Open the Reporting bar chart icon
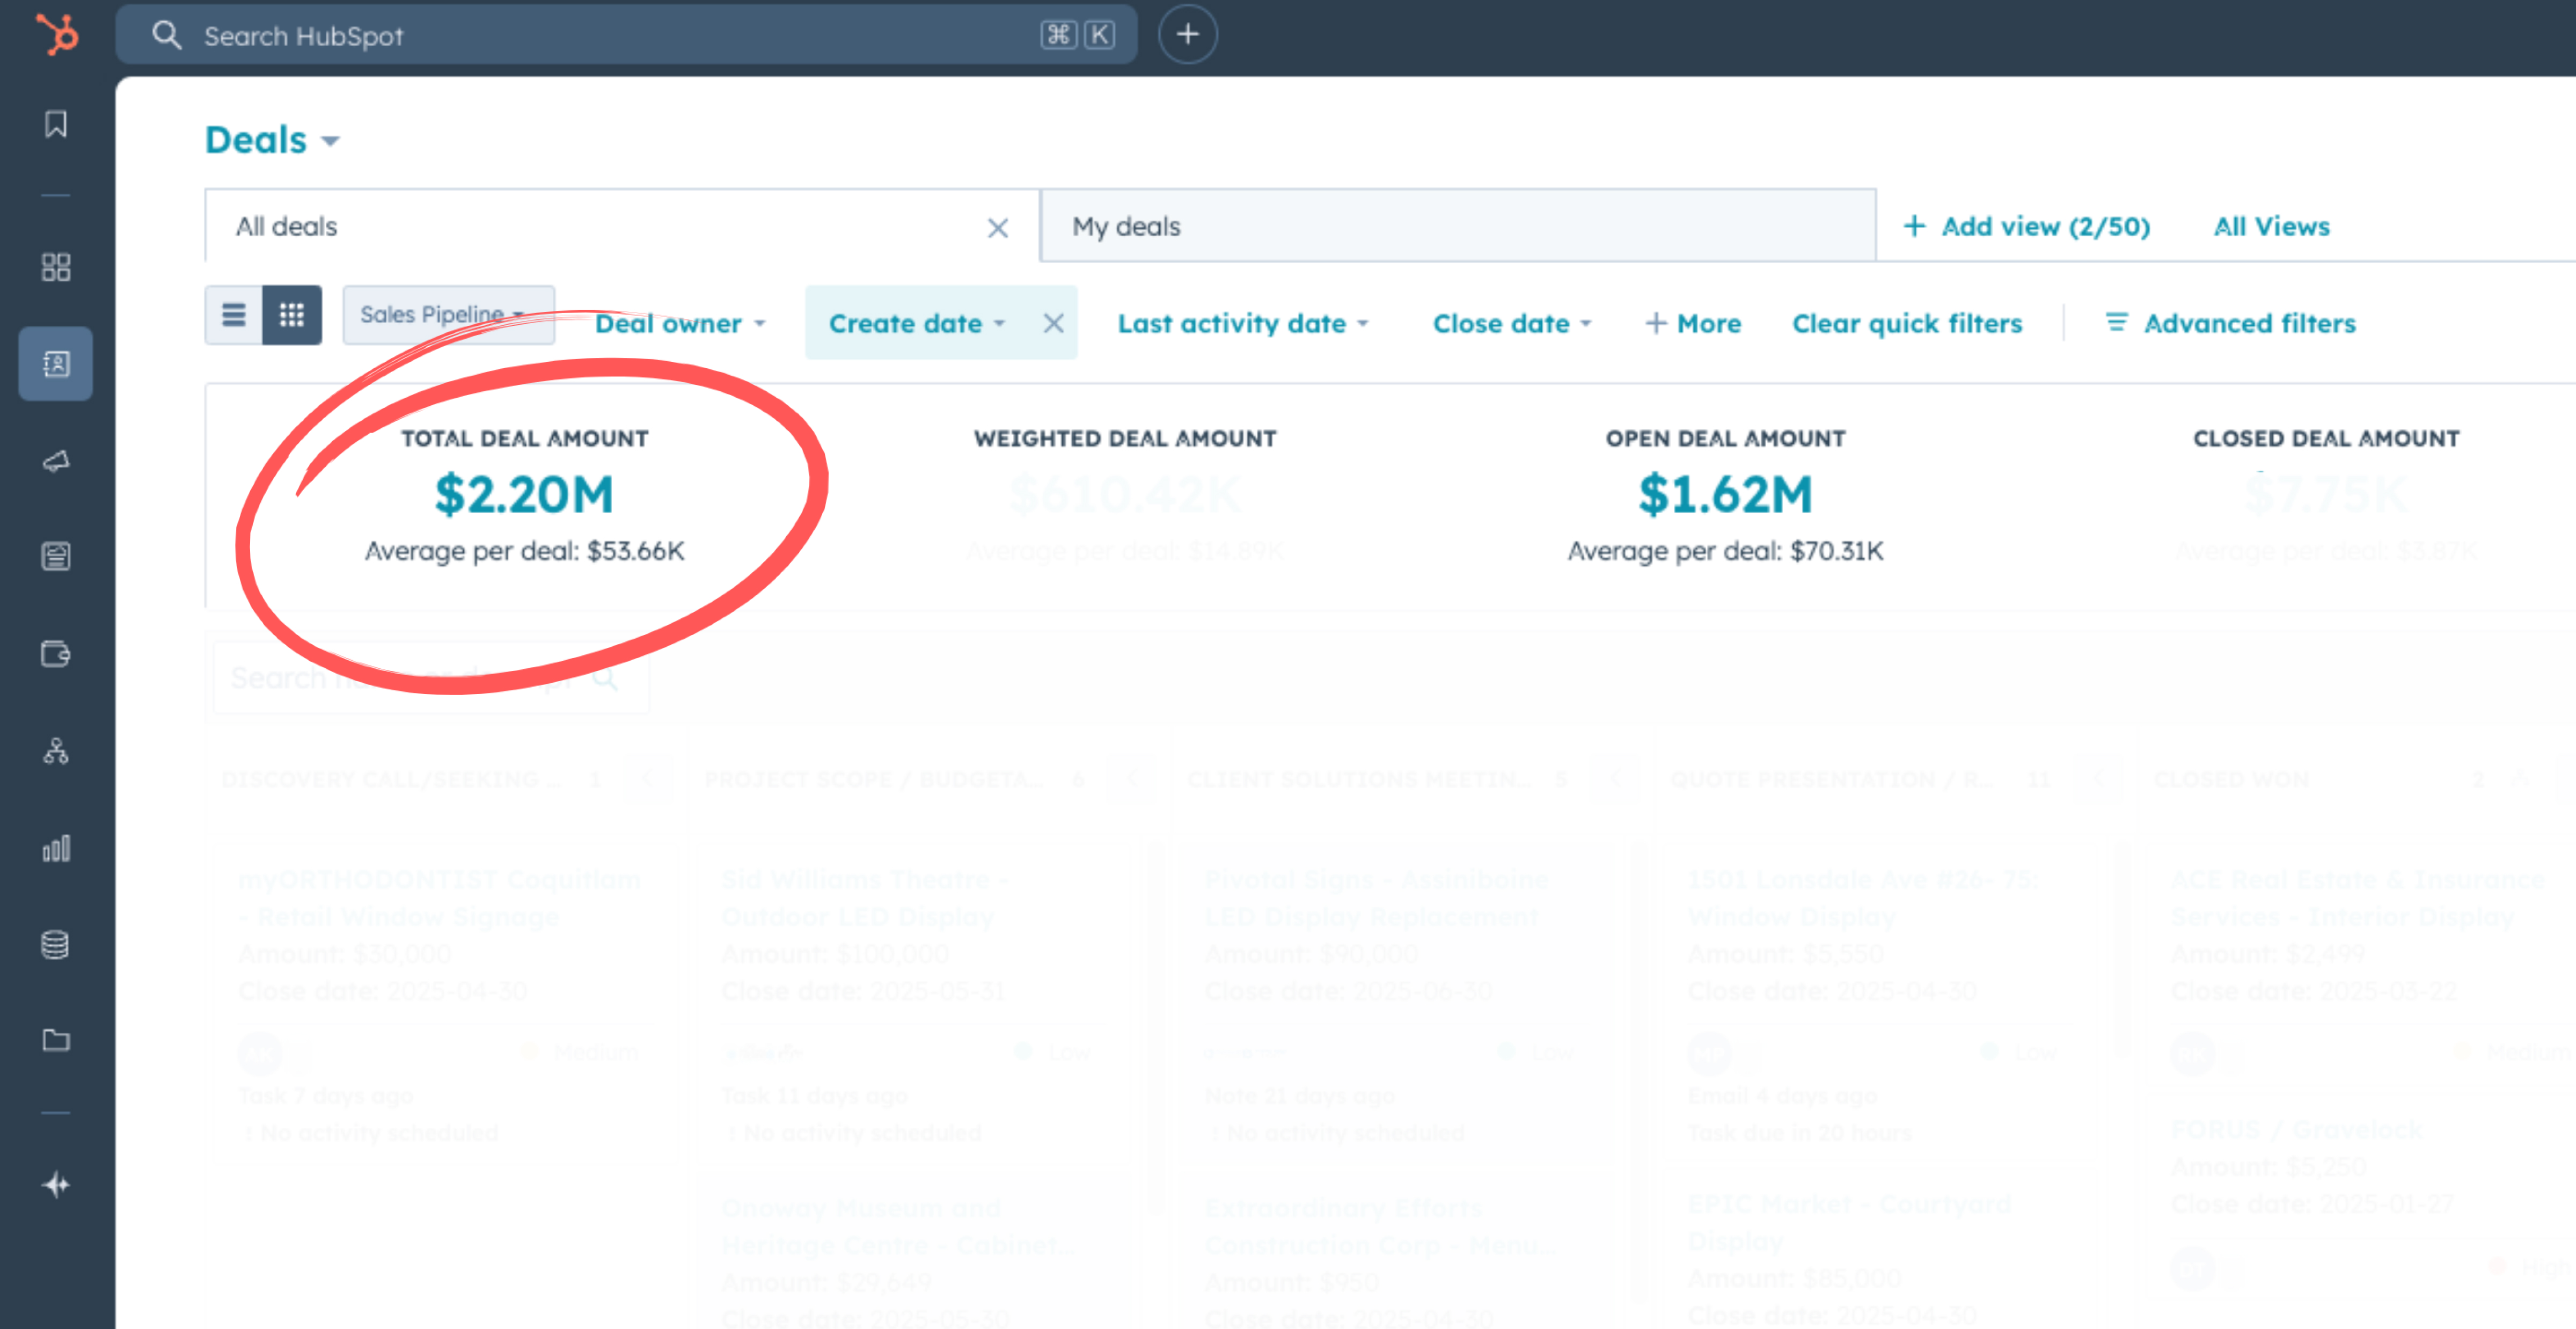This screenshot has width=2576, height=1329. point(56,849)
